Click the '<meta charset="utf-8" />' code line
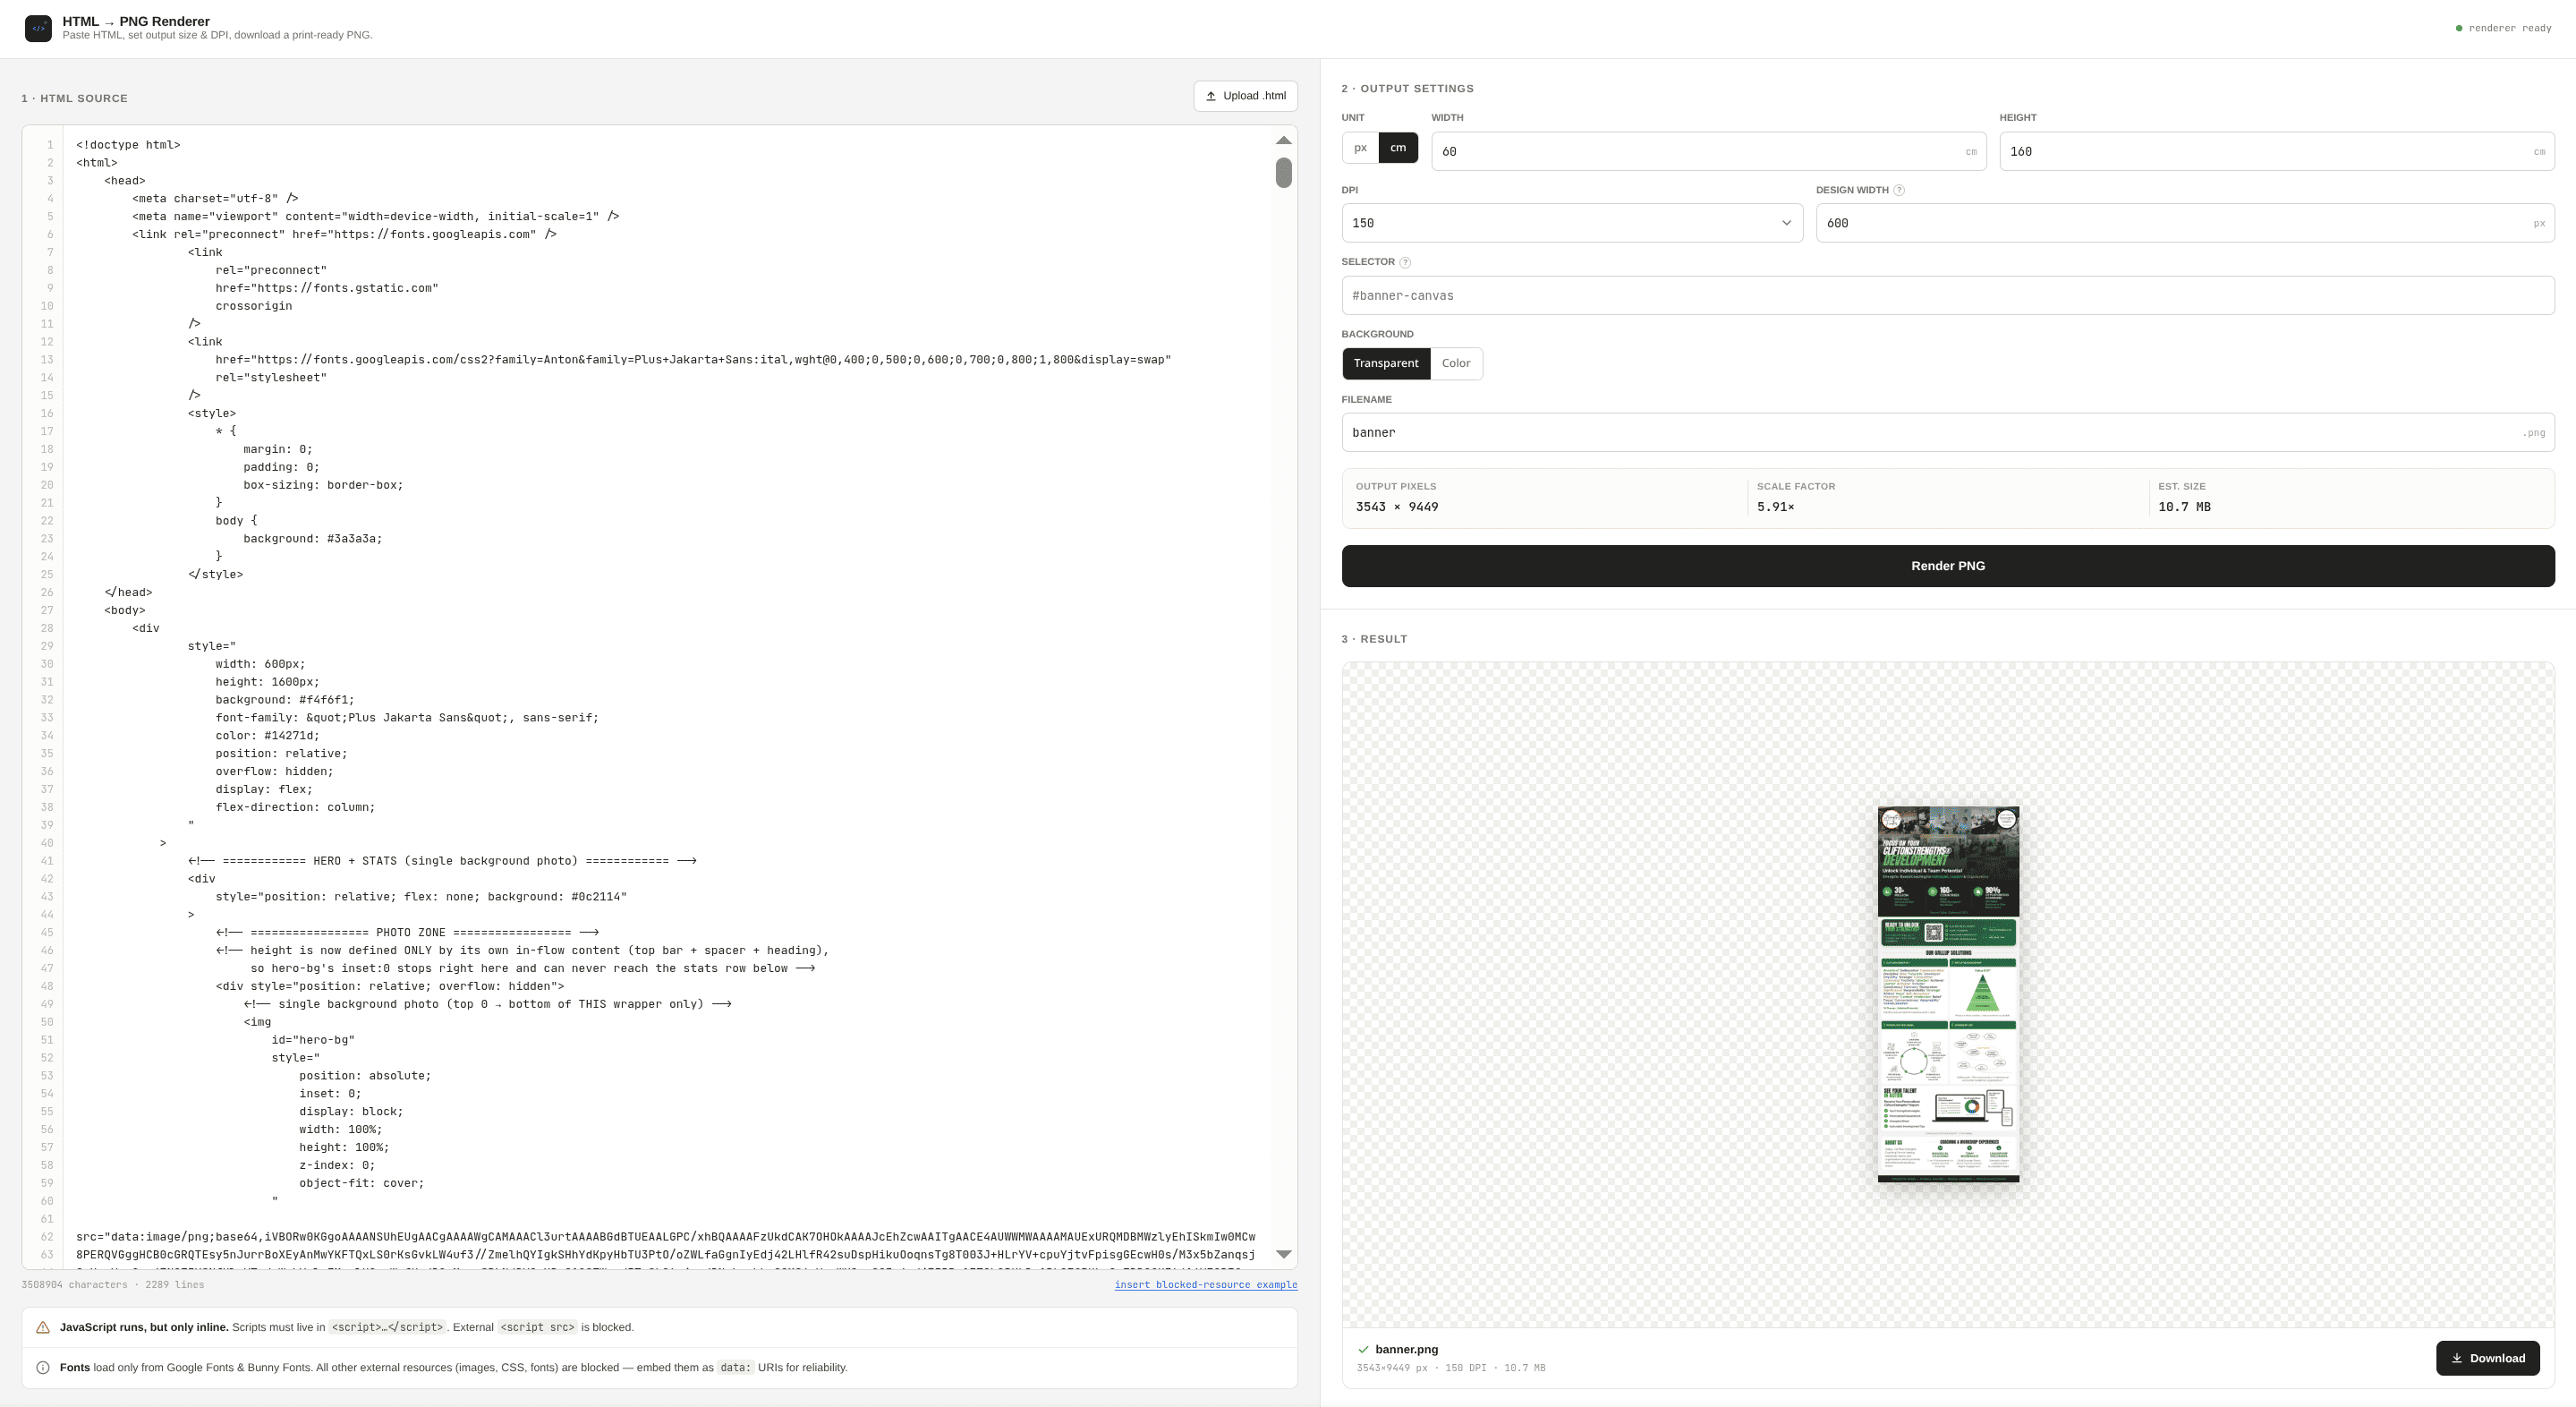 tap(215, 199)
